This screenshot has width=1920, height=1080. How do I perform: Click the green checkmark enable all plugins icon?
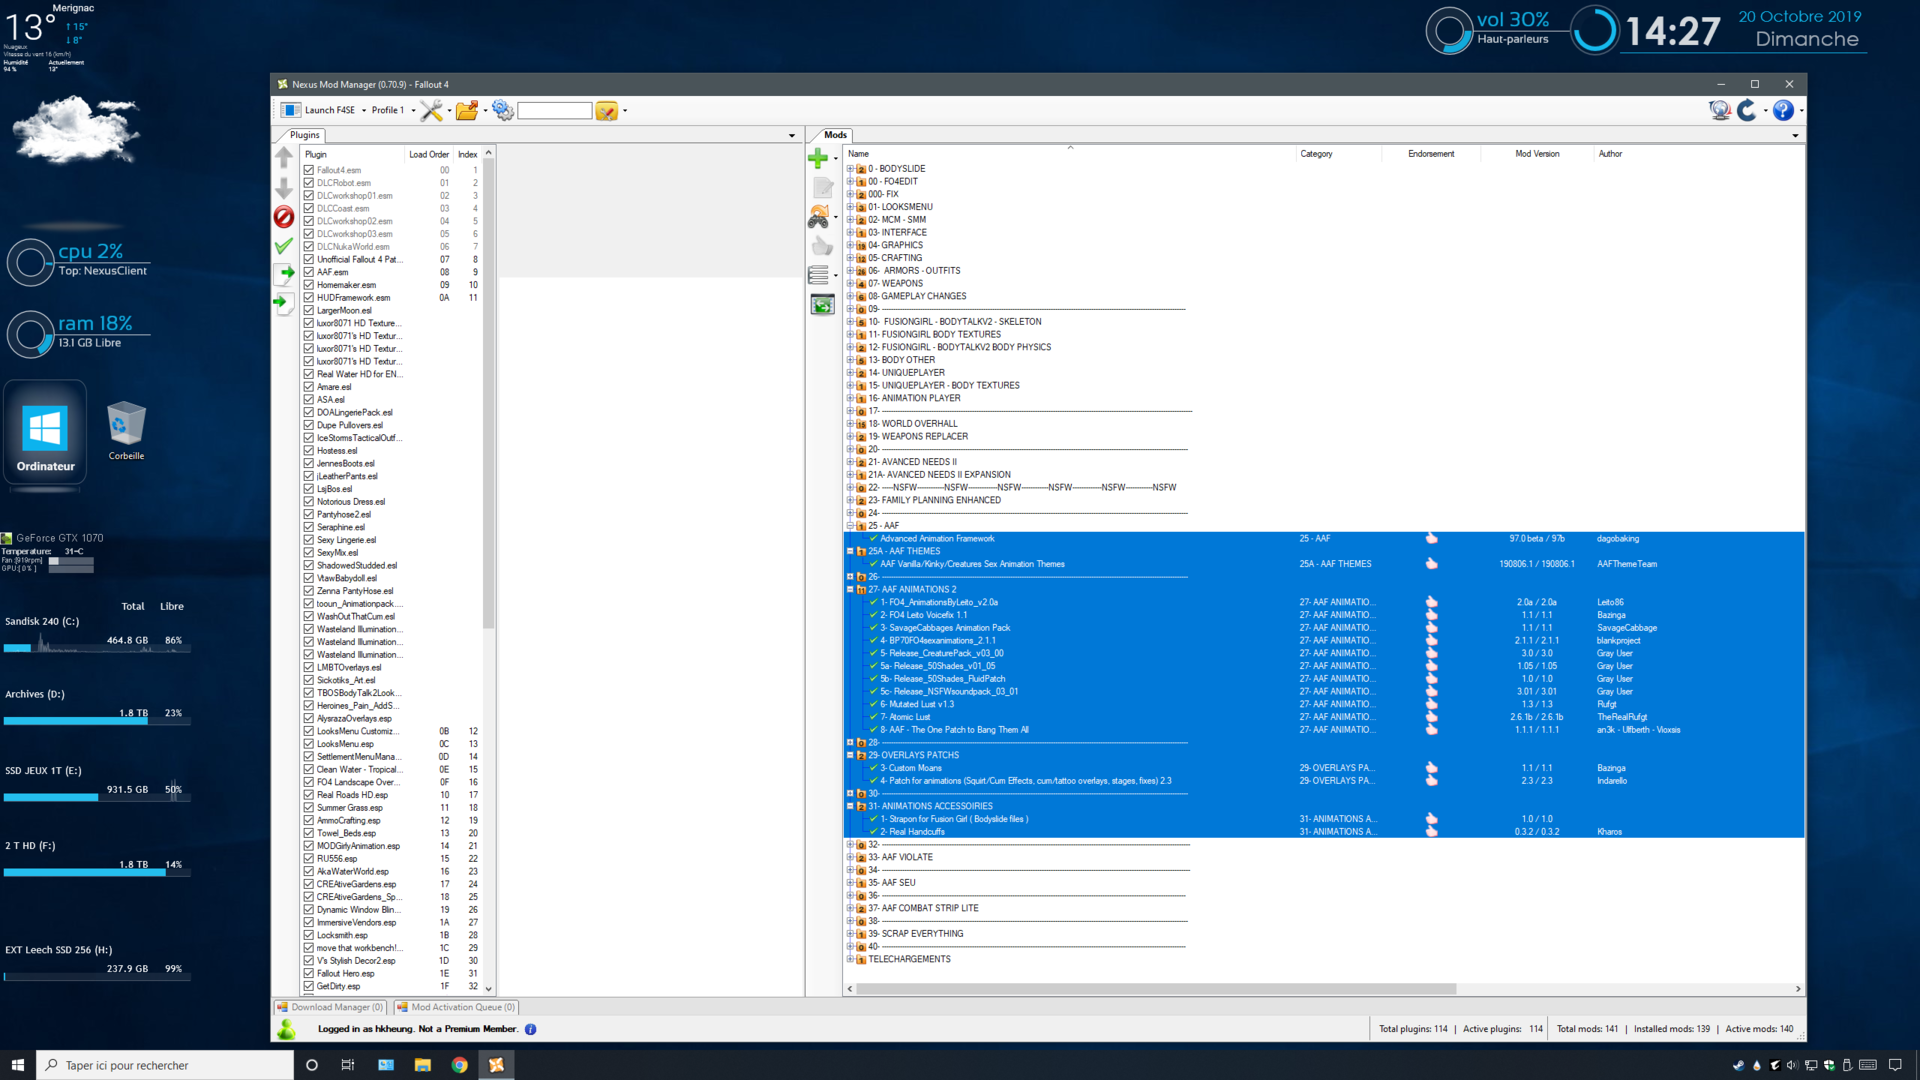(x=284, y=245)
